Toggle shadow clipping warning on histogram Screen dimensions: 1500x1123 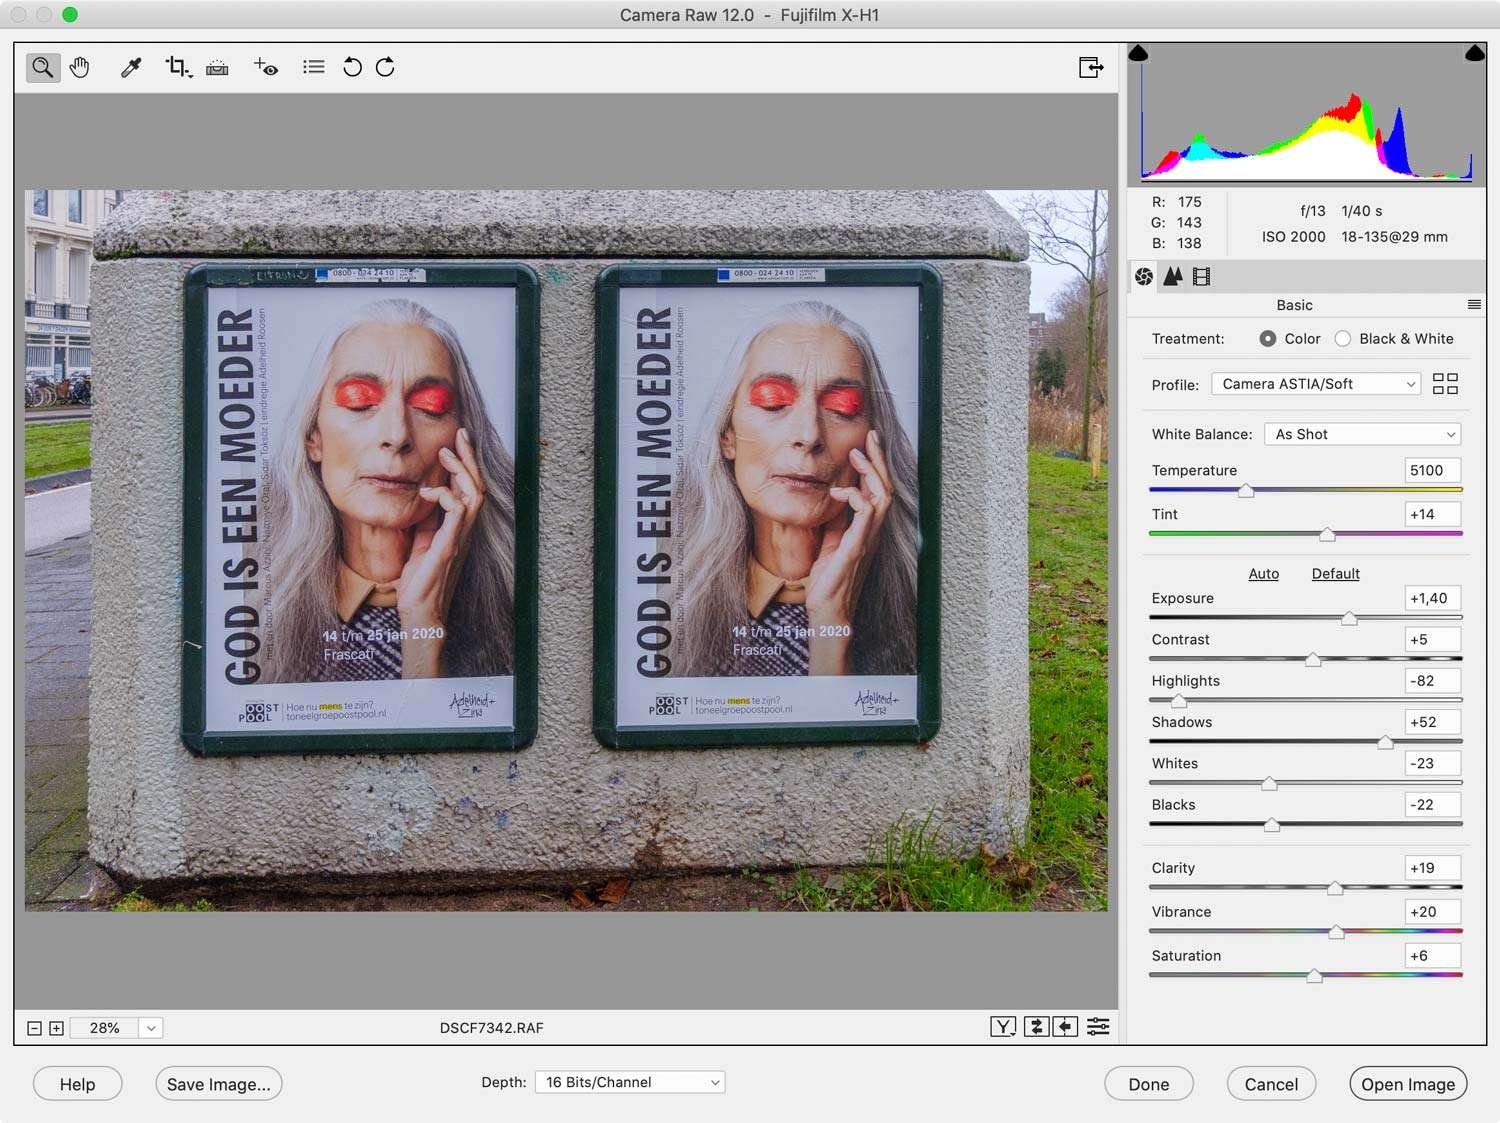(x=1138, y=53)
